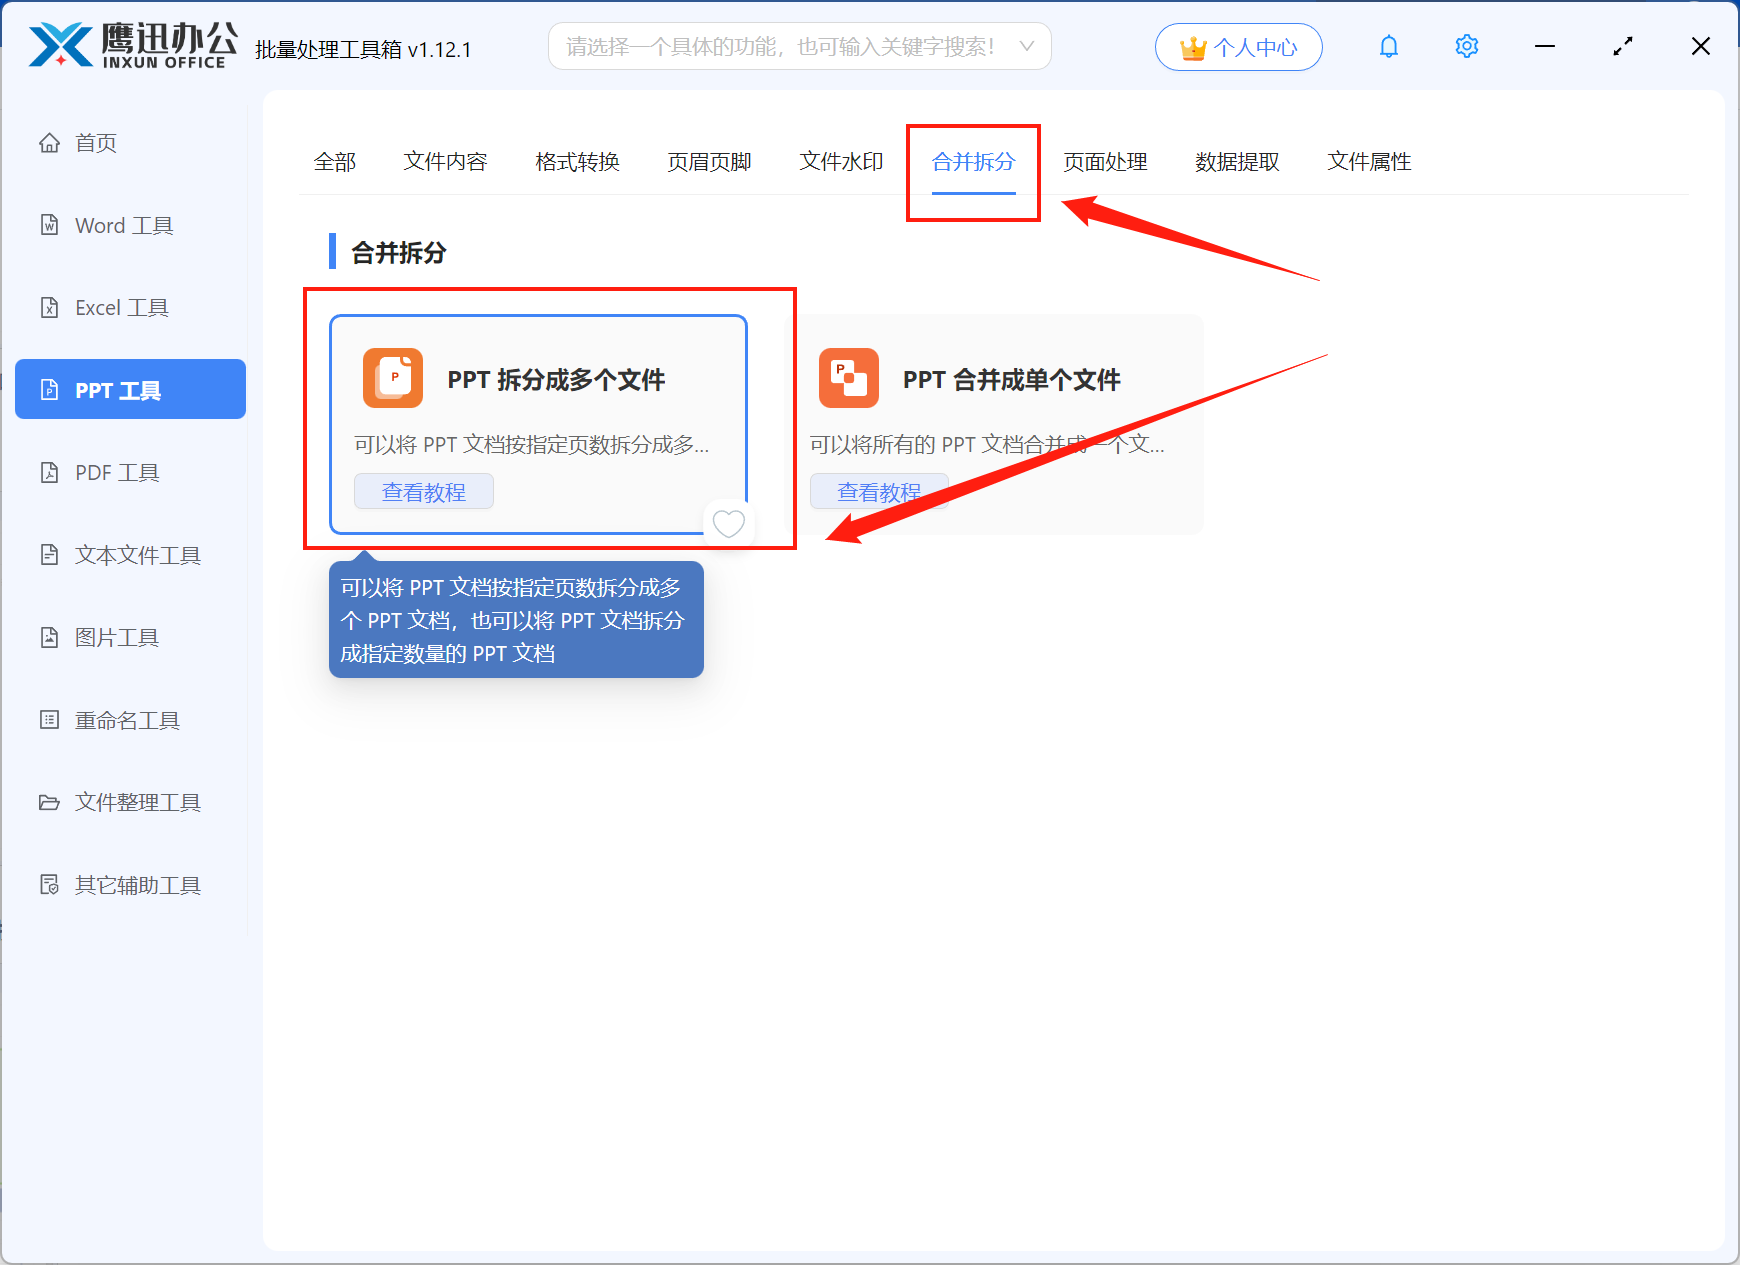The width and height of the screenshot is (1740, 1265).
Task: Expand the function search dropdown arrow
Action: tap(1026, 47)
